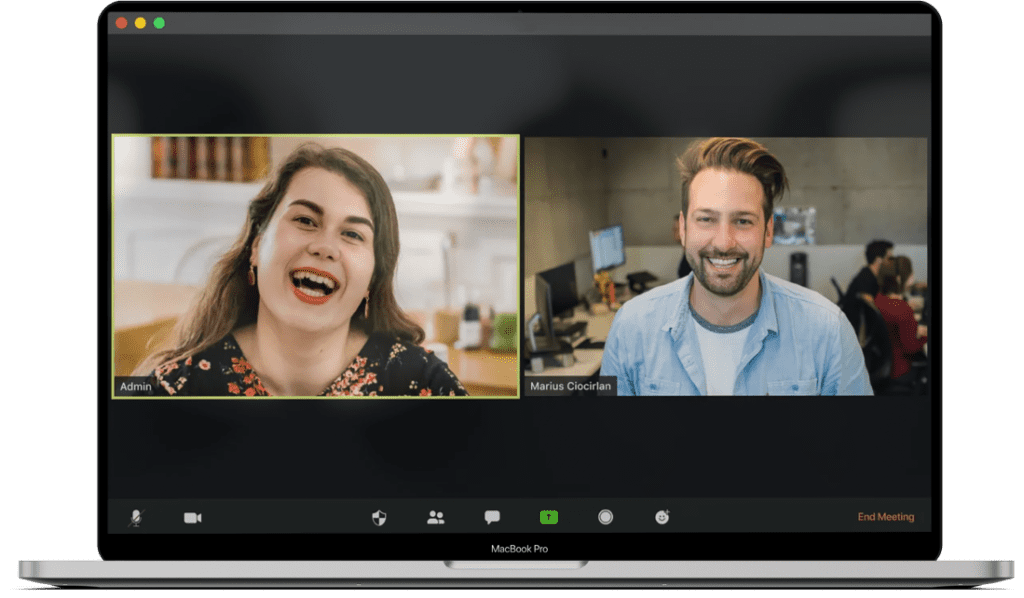Select the Admin video tile
Image resolution: width=1024 pixels, height=598 pixels.
[x=316, y=266]
